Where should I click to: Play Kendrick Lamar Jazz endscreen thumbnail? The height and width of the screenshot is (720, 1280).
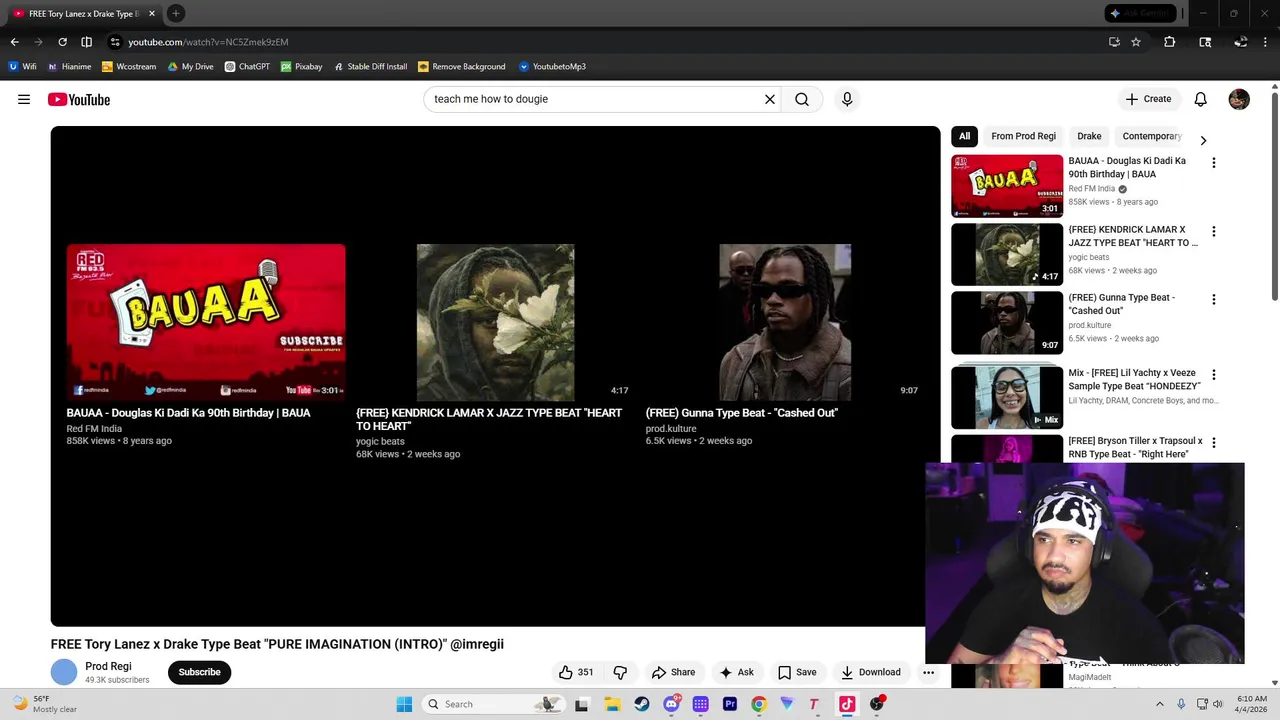tap(496, 322)
